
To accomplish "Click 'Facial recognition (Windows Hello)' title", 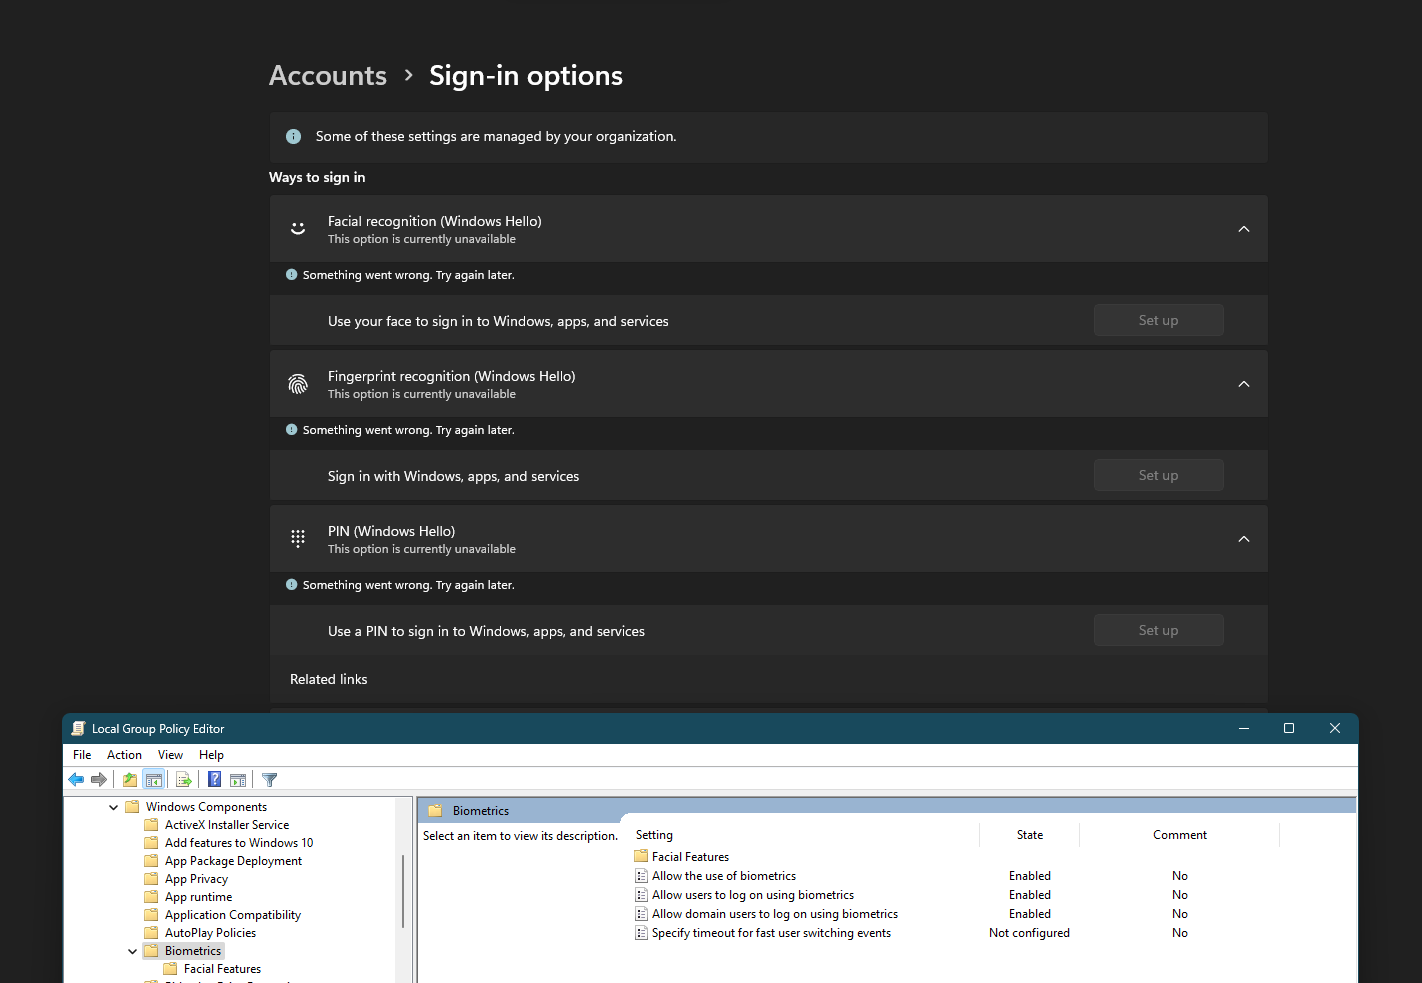I will tap(435, 221).
